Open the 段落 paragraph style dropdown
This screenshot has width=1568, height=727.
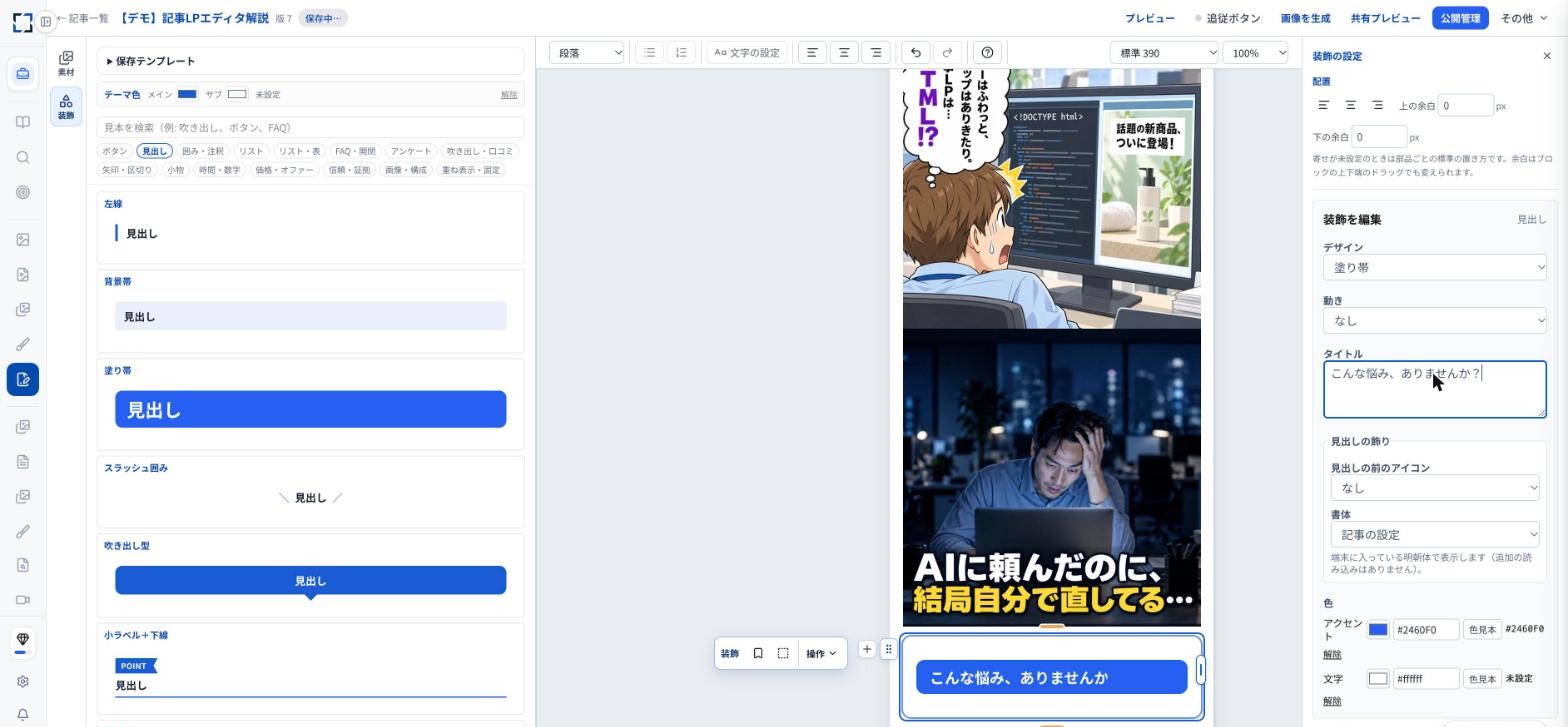point(587,53)
